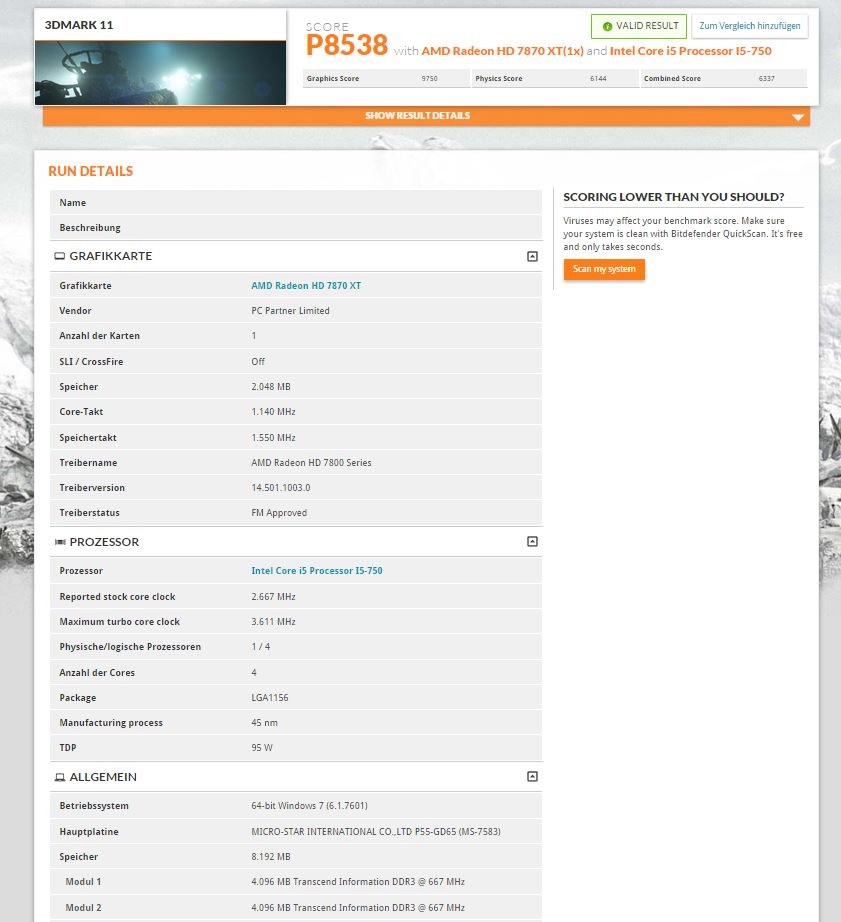Select SLI / CrossFire value Off
Screen dimensions: 841x922
(258, 362)
